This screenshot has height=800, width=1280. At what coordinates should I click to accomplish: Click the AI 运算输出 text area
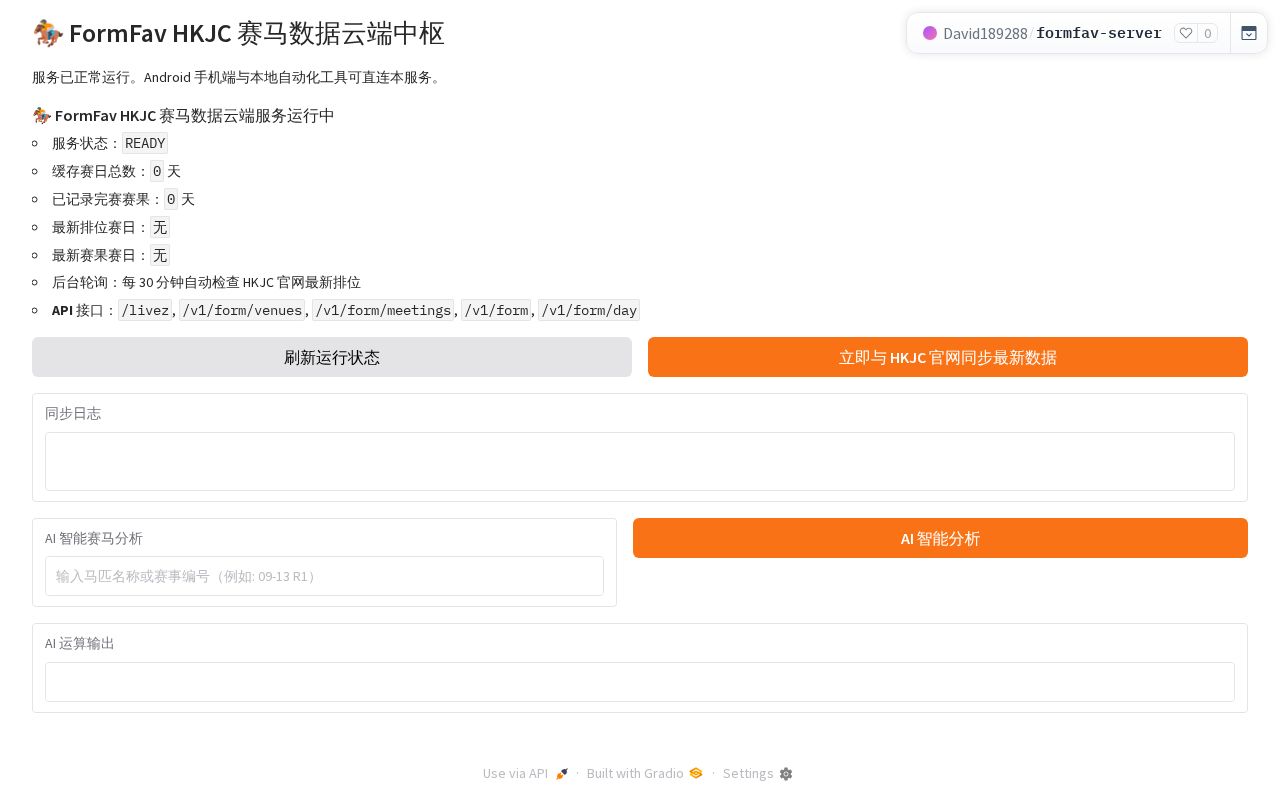coord(640,682)
